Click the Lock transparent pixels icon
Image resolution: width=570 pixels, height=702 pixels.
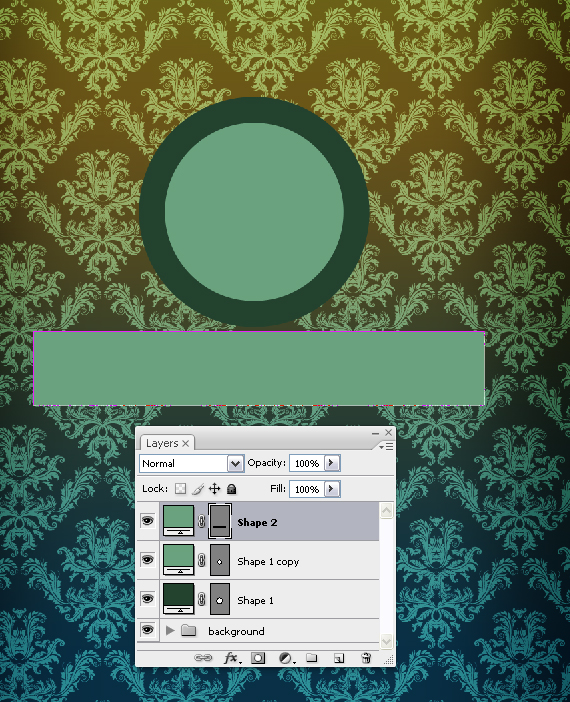pyautogui.click(x=180, y=488)
